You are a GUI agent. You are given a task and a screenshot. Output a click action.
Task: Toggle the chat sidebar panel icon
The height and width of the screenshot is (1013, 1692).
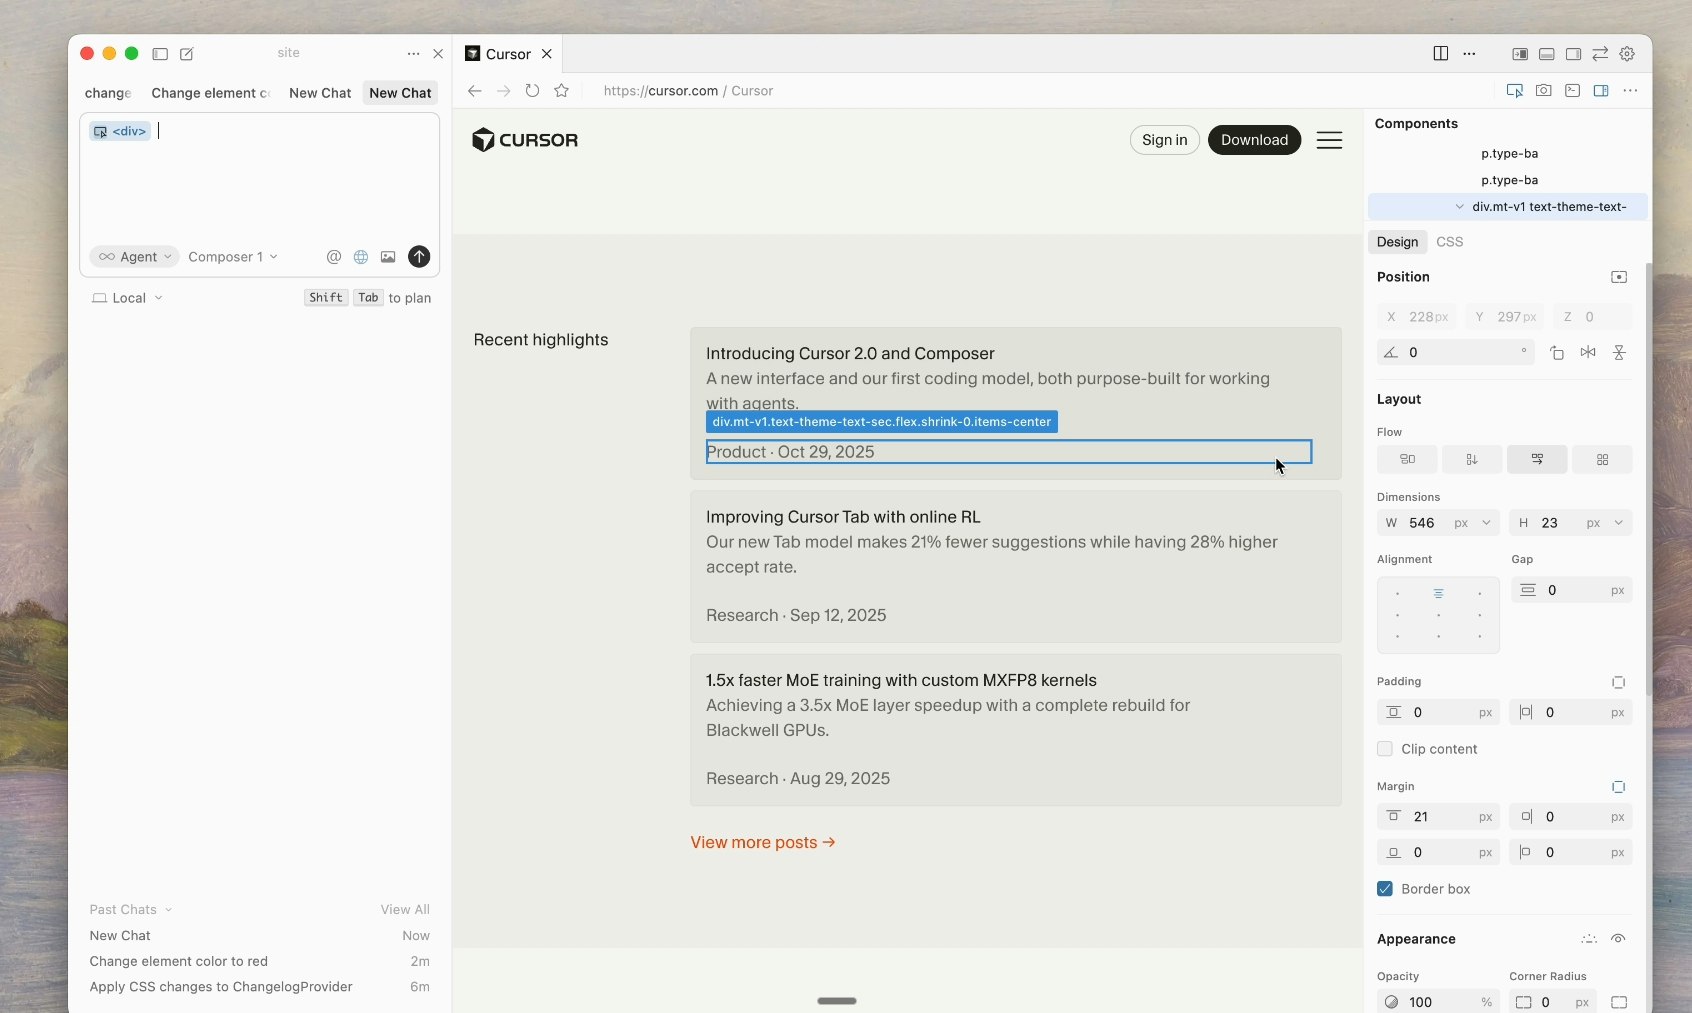pos(160,54)
